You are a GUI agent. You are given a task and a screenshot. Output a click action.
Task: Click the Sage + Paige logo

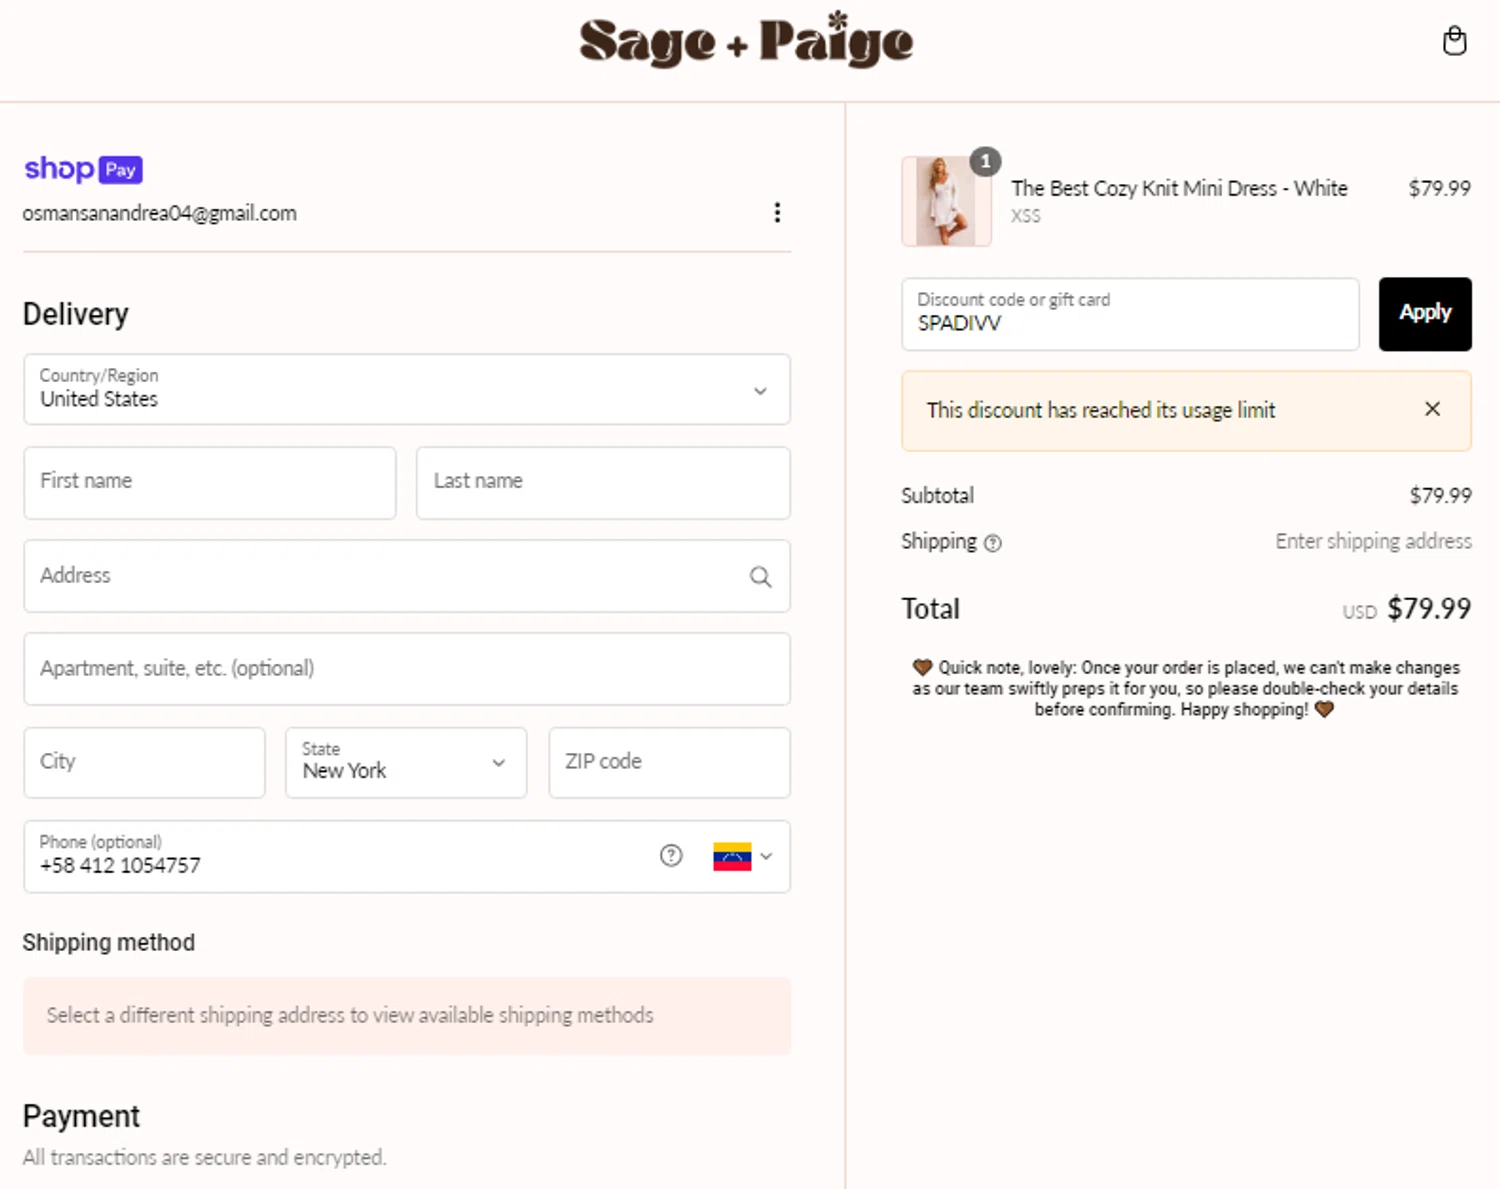click(746, 41)
